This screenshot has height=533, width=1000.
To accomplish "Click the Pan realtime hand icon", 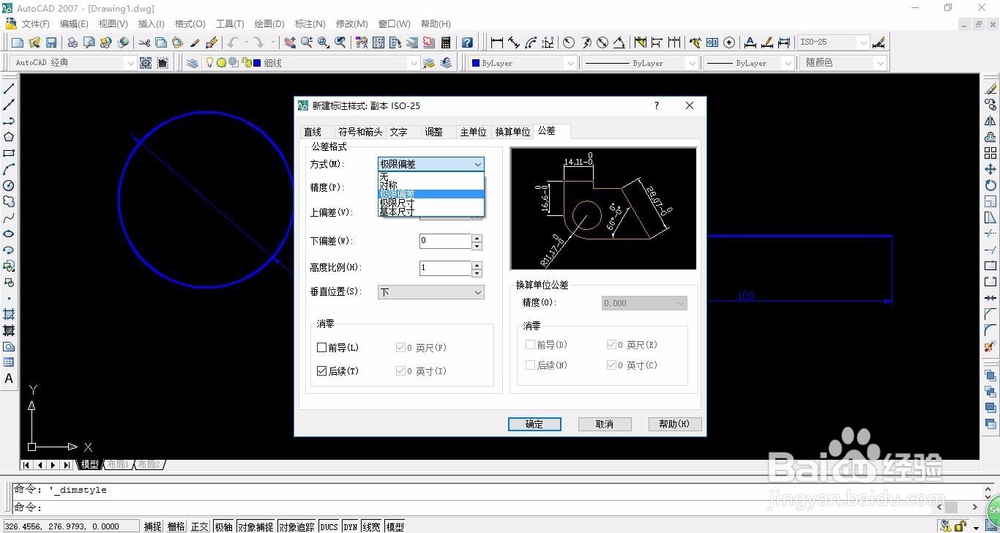I will click(290, 43).
